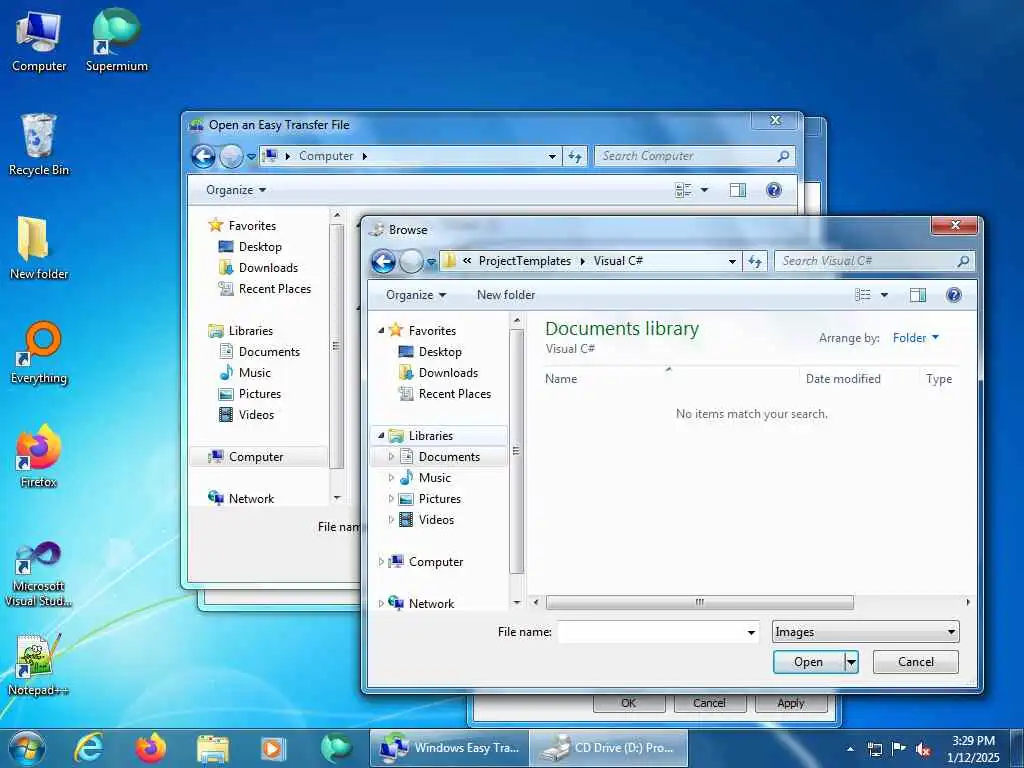Image resolution: width=1024 pixels, height=768 pixels.
Task: Click muted volume icon in system tray
Action: click(923, 750)
